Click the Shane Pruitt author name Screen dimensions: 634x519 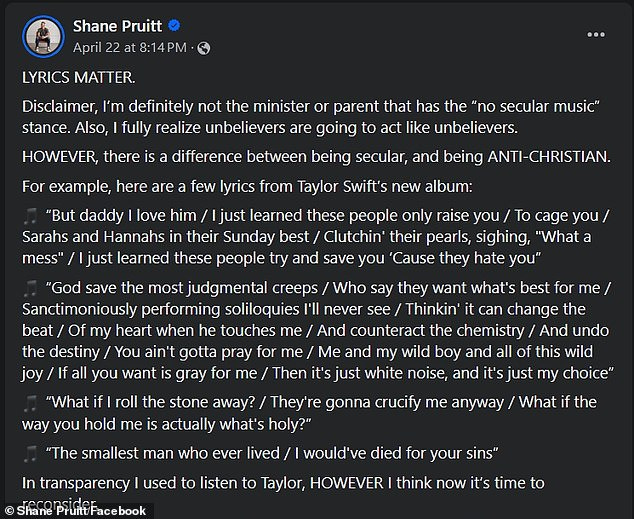(117, 26)
